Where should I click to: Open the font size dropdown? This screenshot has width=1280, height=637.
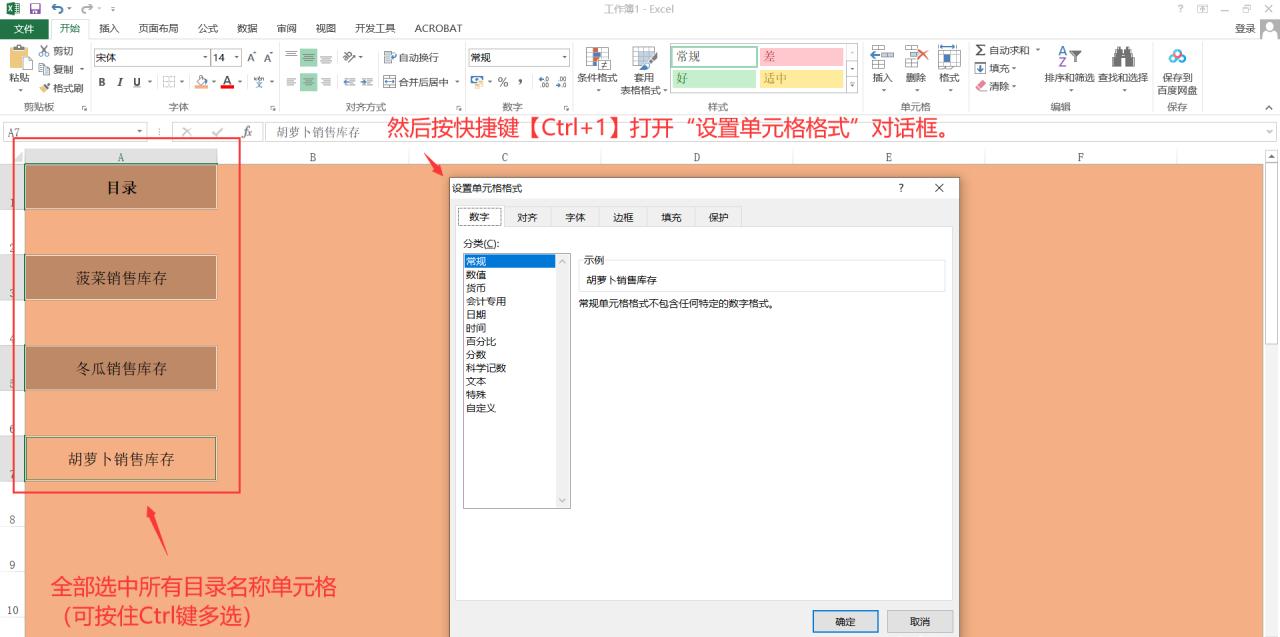pyautogui.click(x=237, y=57)
